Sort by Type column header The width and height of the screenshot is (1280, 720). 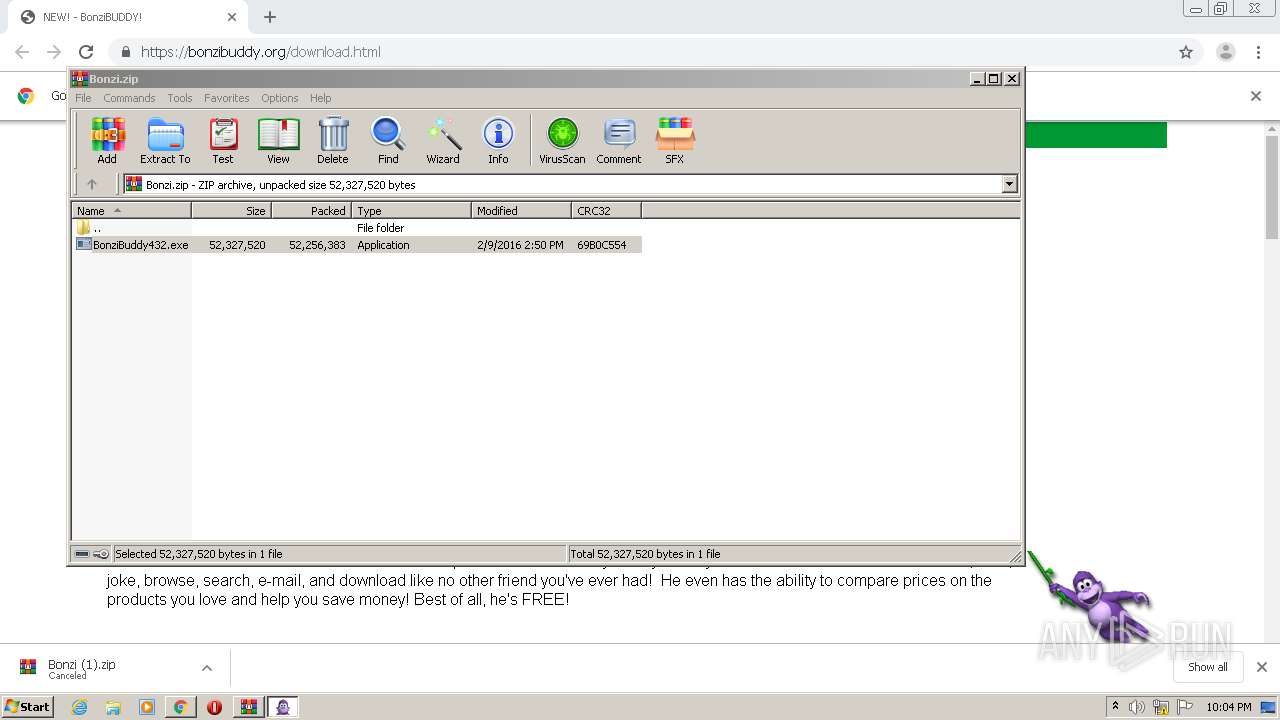(412, 211)
